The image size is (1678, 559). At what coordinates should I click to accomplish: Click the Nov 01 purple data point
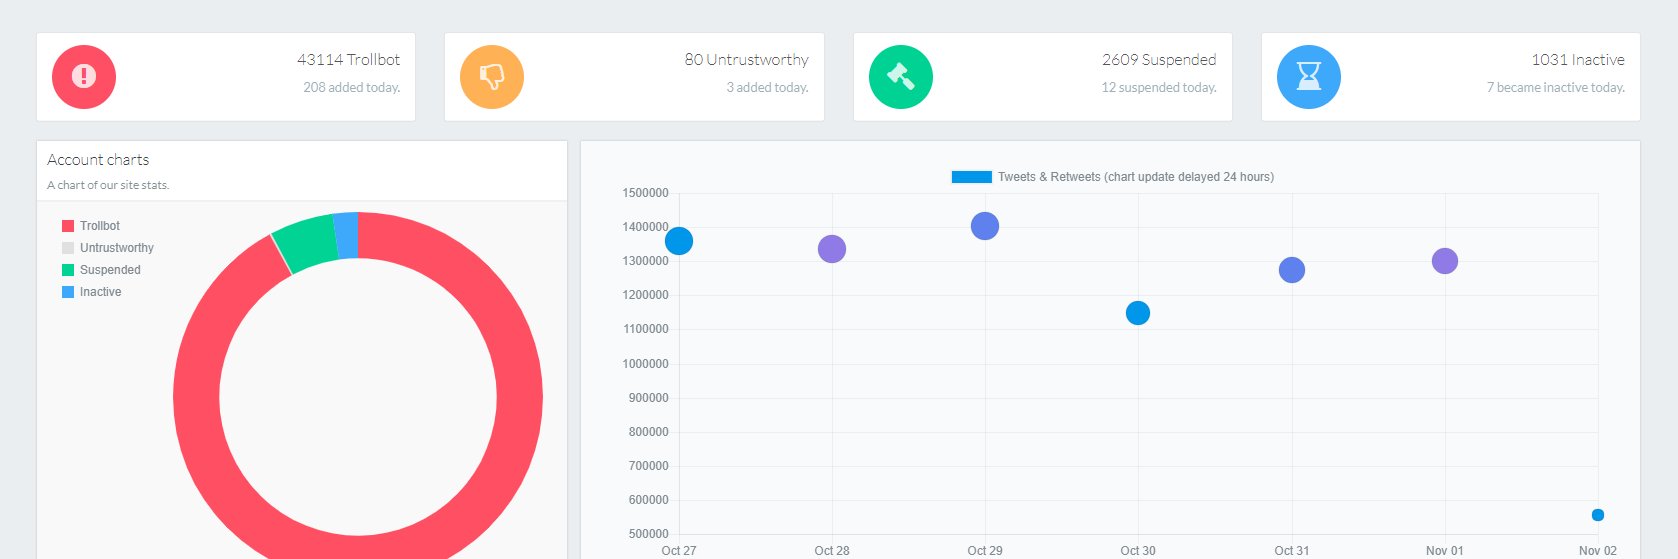(1445, 261)
